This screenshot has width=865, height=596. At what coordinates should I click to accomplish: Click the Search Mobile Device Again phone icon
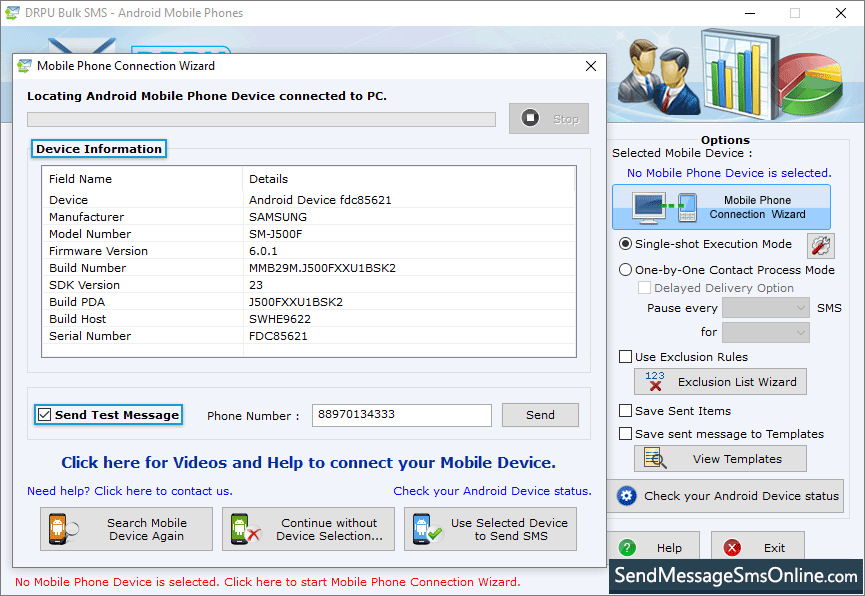click(x=62, y=529)
